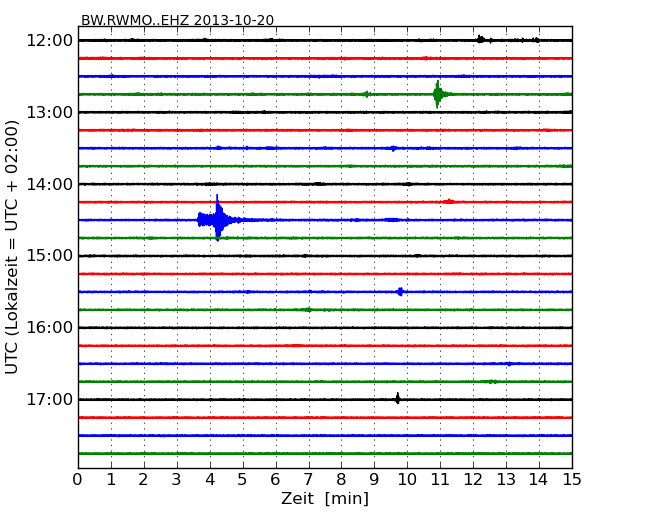Click the x-axis tick label 0
This screenshot has width=650, height=520.
tap(78, 480)
